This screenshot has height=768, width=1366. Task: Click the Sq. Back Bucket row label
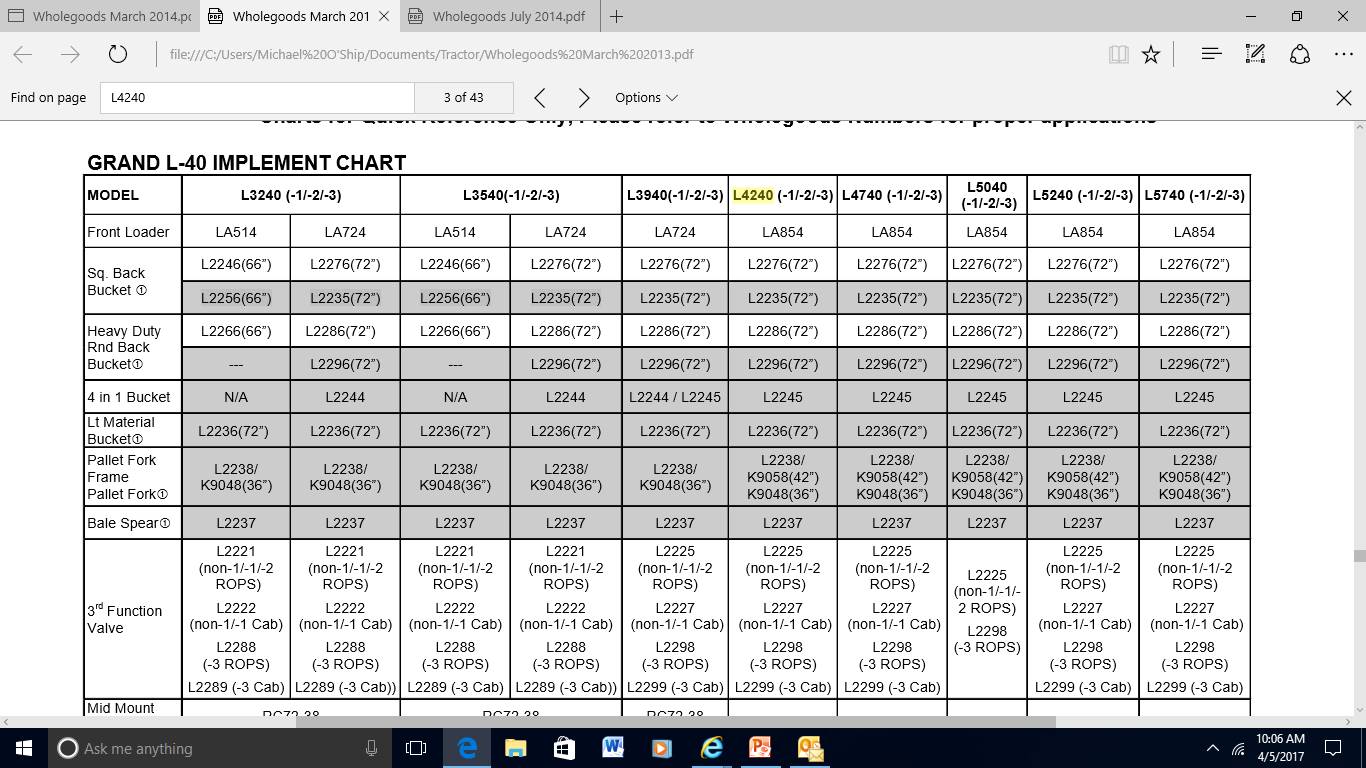click(x=117, y=281)
